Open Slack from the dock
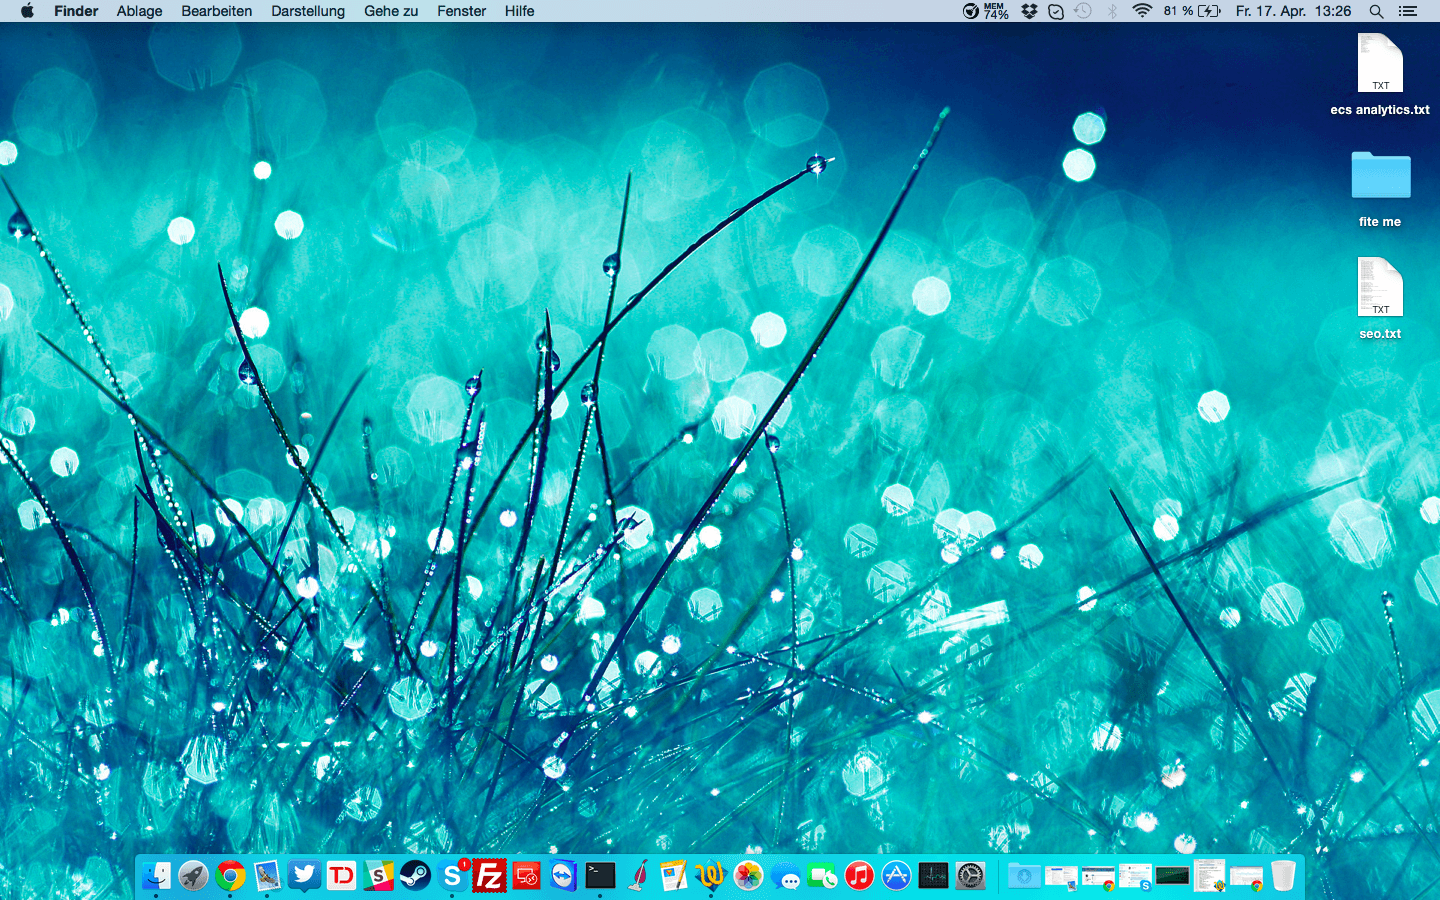 click(378, 877)
